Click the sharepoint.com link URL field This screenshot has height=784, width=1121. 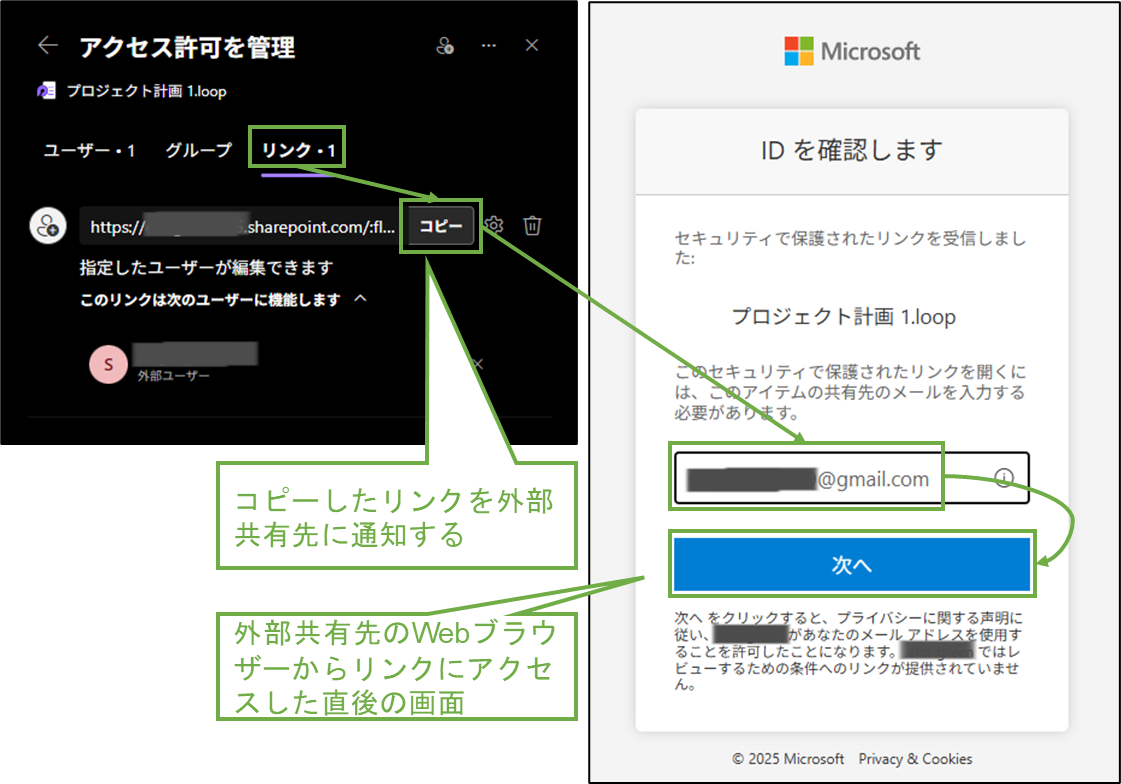coord(241,227)
